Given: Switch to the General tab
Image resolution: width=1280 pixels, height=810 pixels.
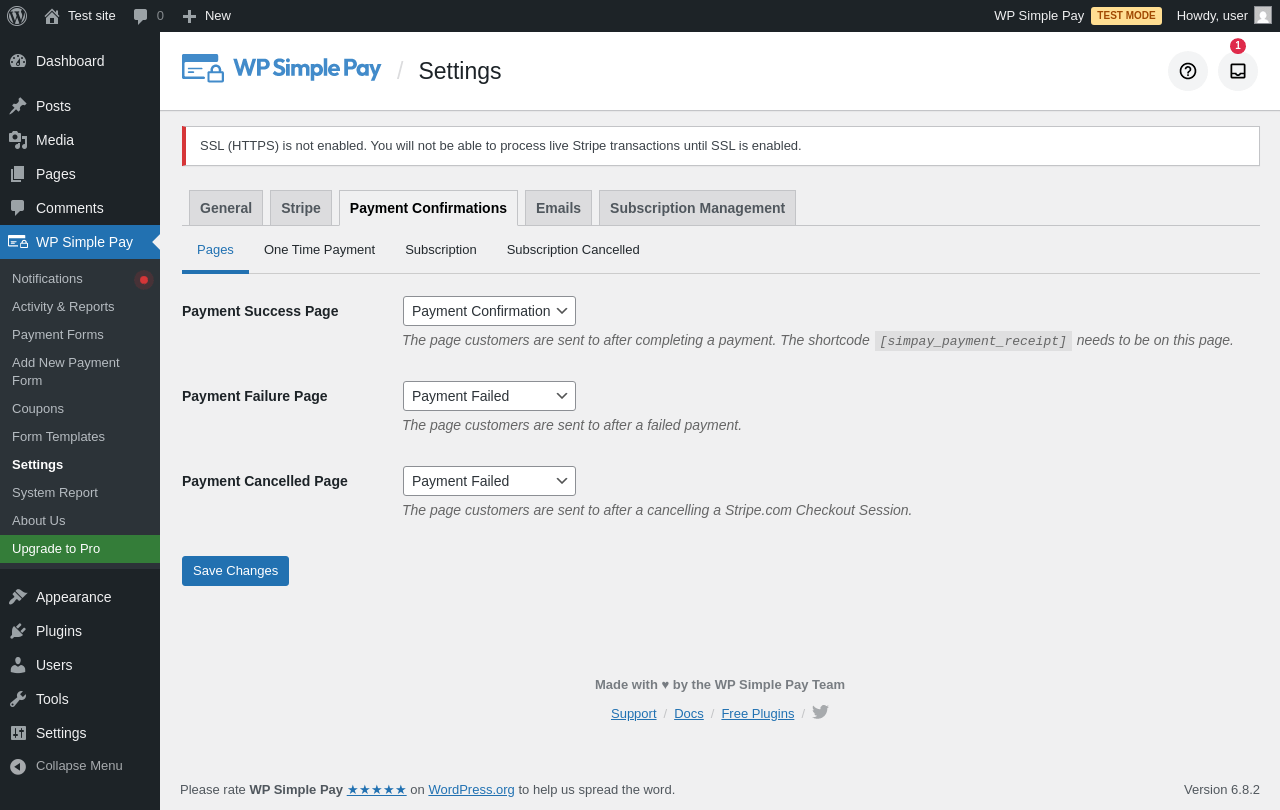Looking at the screenshot, I should tap(226, 208).
